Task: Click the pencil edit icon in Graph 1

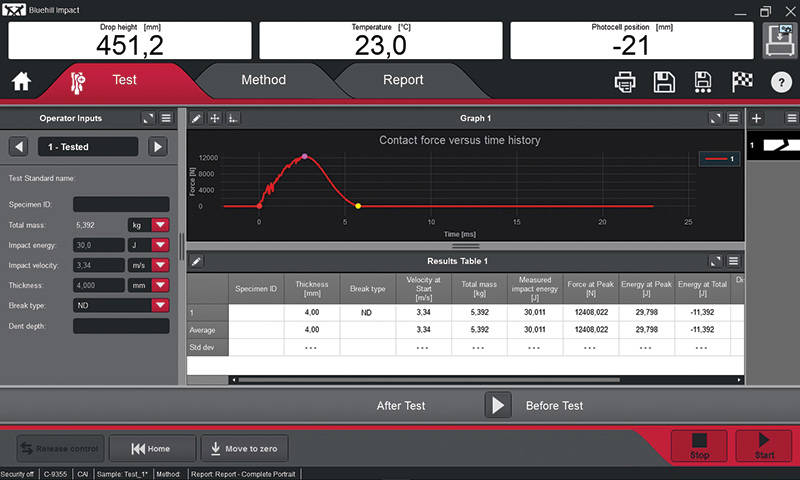Action: tap(197, 118)
